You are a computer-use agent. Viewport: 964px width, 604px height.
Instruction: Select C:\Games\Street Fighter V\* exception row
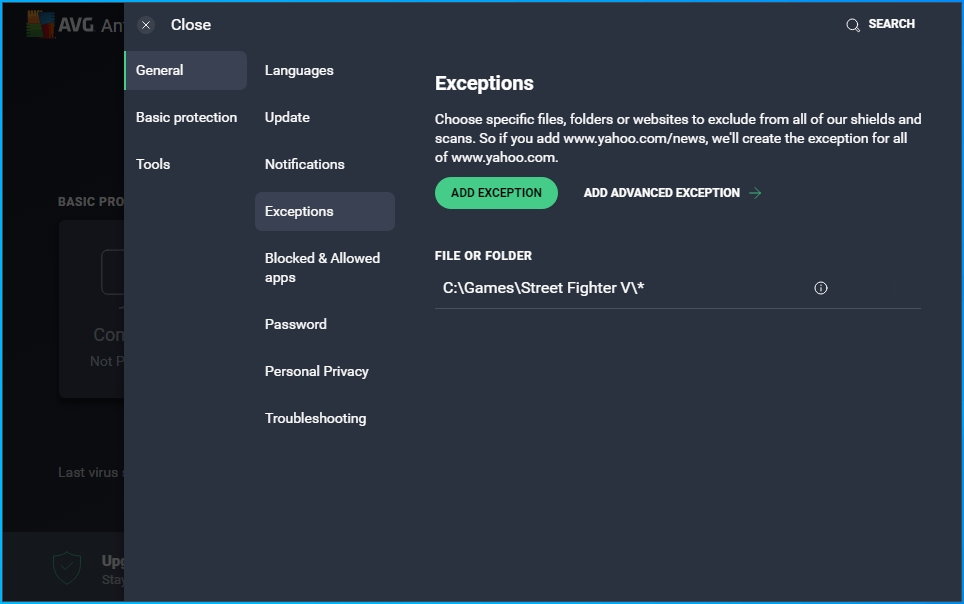(678, 288)
